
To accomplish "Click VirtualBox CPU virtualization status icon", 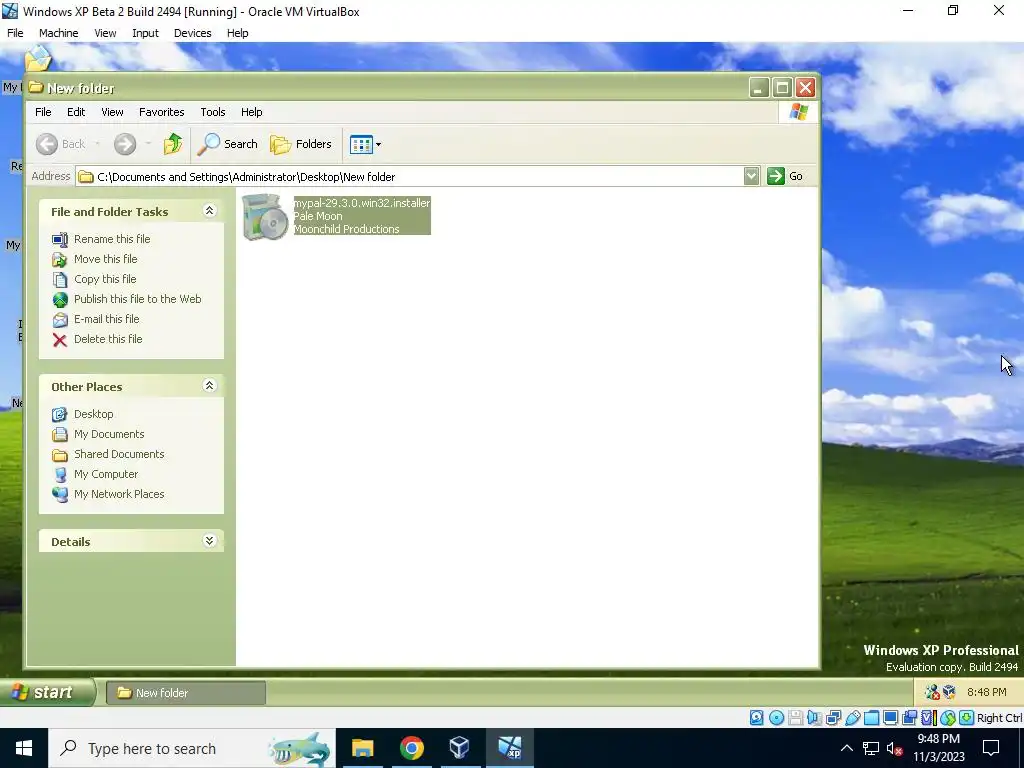I will click(928, 718).
